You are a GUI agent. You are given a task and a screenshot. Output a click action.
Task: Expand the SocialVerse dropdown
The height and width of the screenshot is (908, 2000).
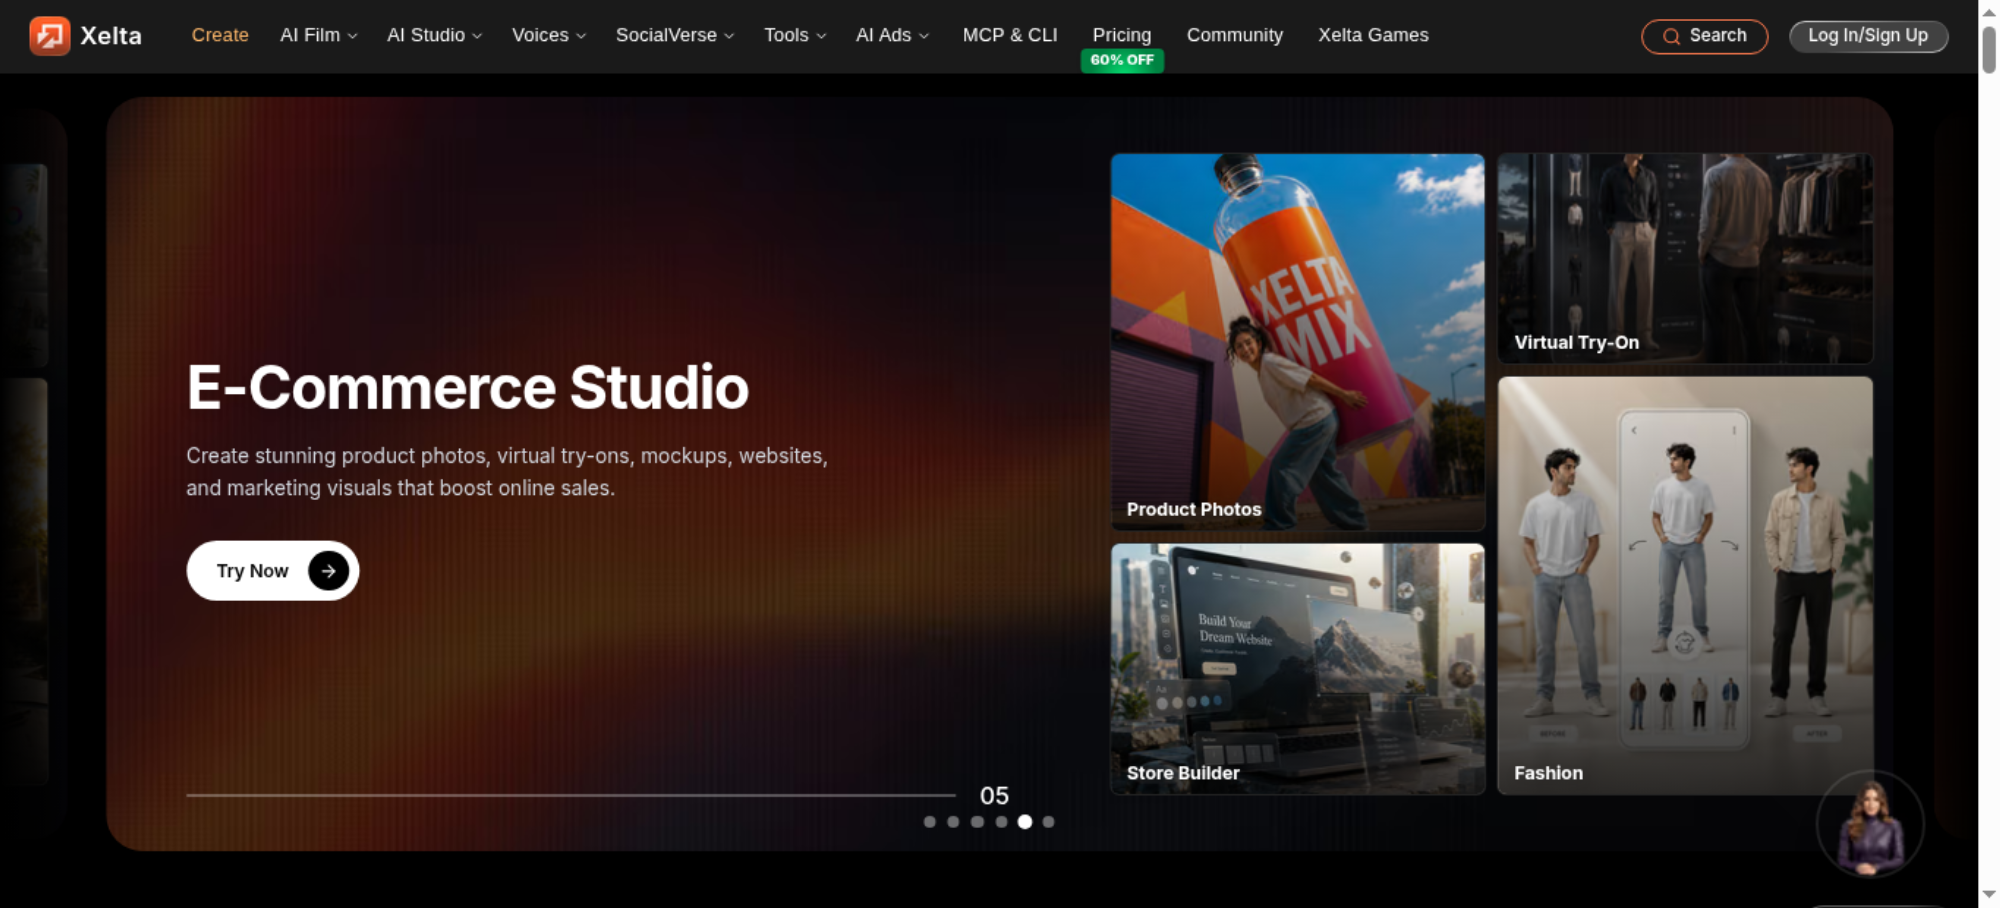675,35
